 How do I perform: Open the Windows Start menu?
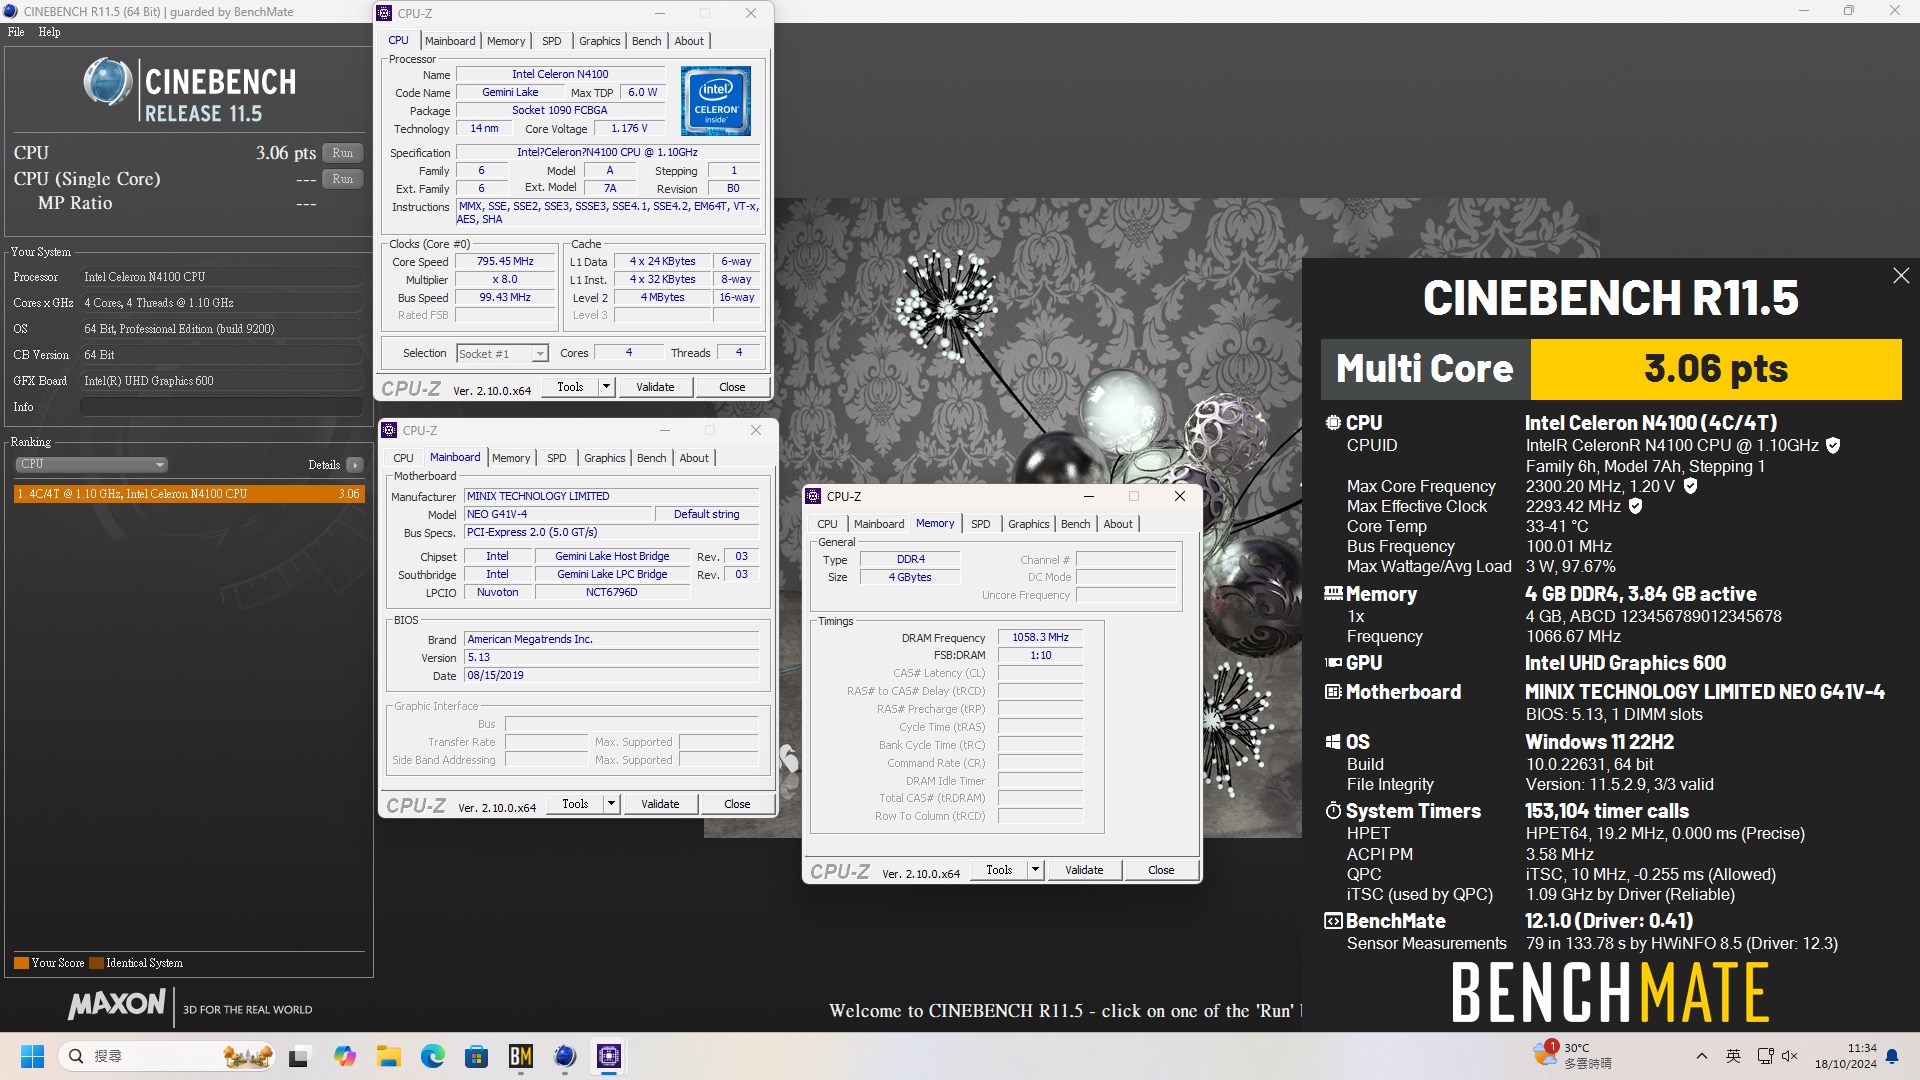click(32, 1056)
